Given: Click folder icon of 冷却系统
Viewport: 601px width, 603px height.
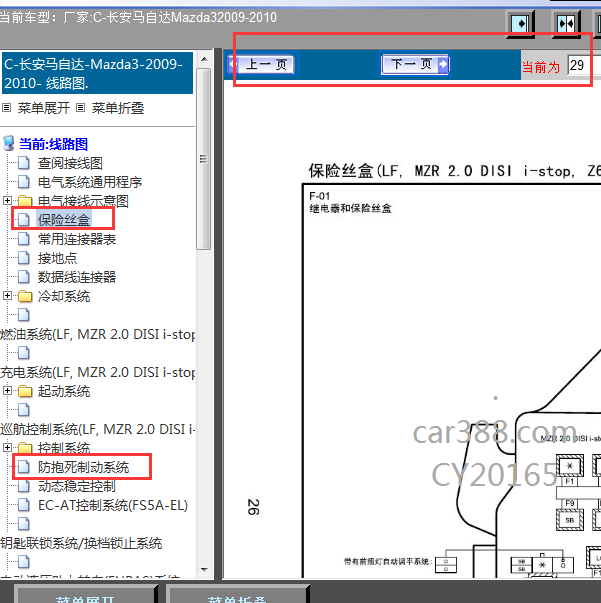Looking at the screenshot, I should tap(25, 296).
